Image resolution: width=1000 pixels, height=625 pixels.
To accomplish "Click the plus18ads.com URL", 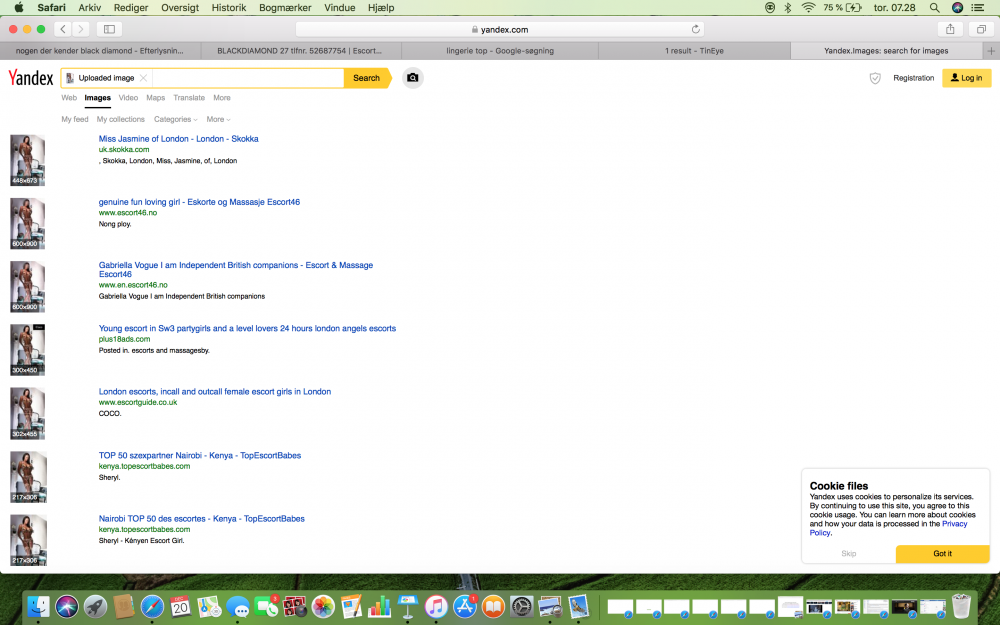I will pos(124,339).
